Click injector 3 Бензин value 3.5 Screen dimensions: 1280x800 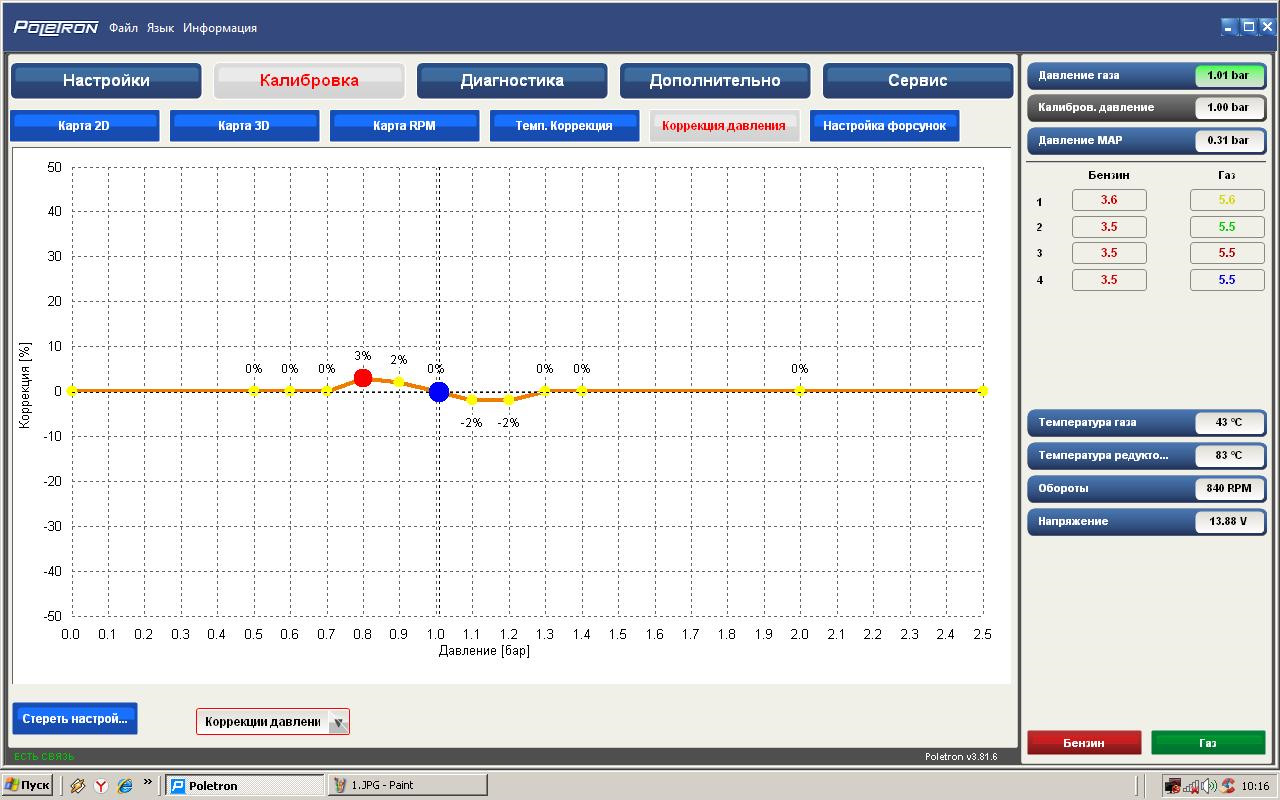1109,253
